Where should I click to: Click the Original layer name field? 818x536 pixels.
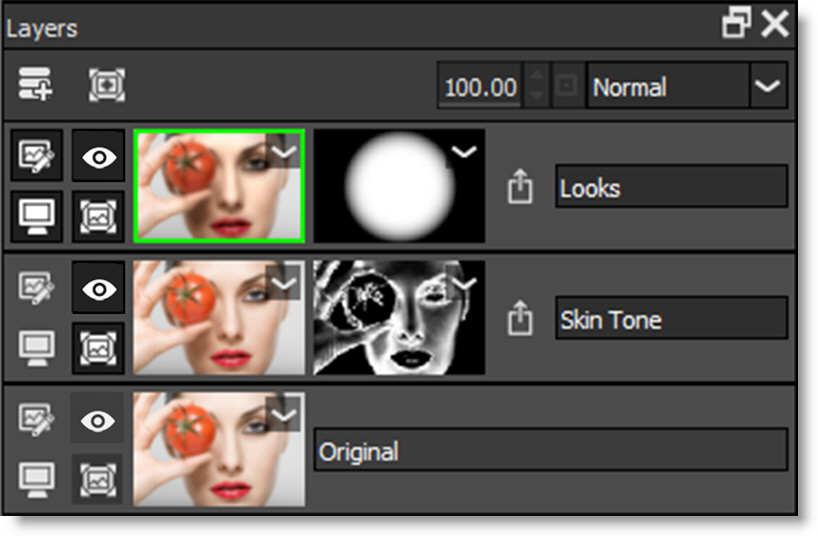(550, 451)
